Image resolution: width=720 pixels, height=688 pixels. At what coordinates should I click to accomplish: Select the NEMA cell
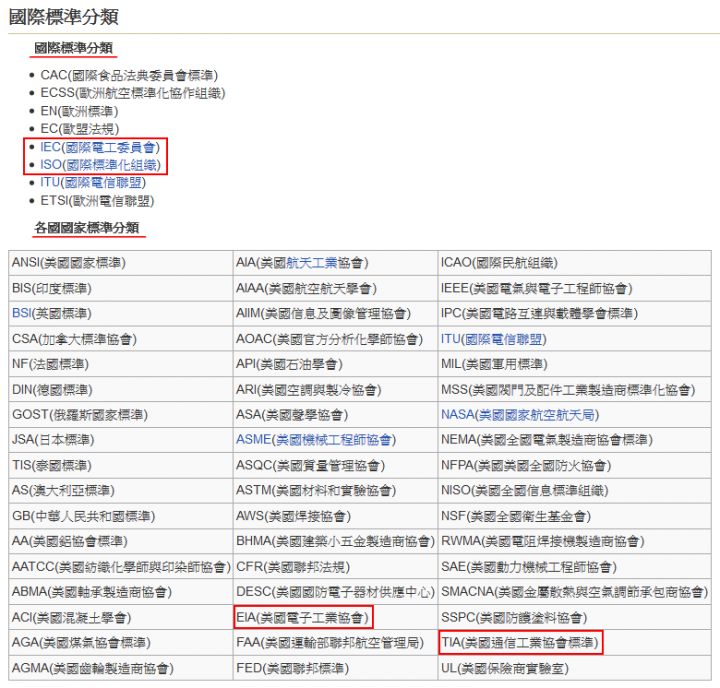(575, 440)
